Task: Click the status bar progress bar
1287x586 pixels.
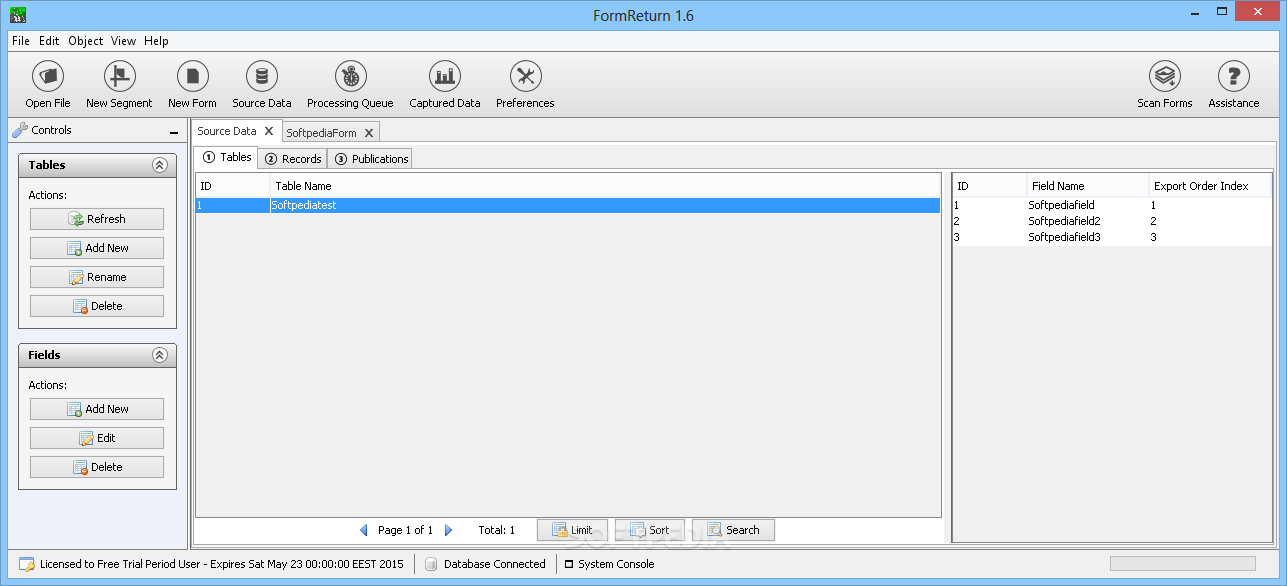Action: [x=1182, y=564]
